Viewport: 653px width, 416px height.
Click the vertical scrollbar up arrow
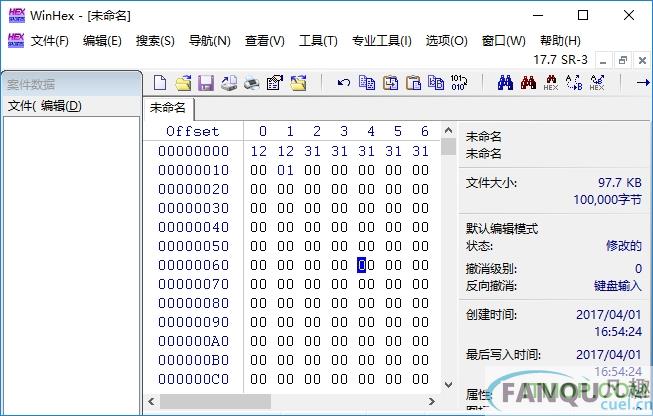coord(449,130)
